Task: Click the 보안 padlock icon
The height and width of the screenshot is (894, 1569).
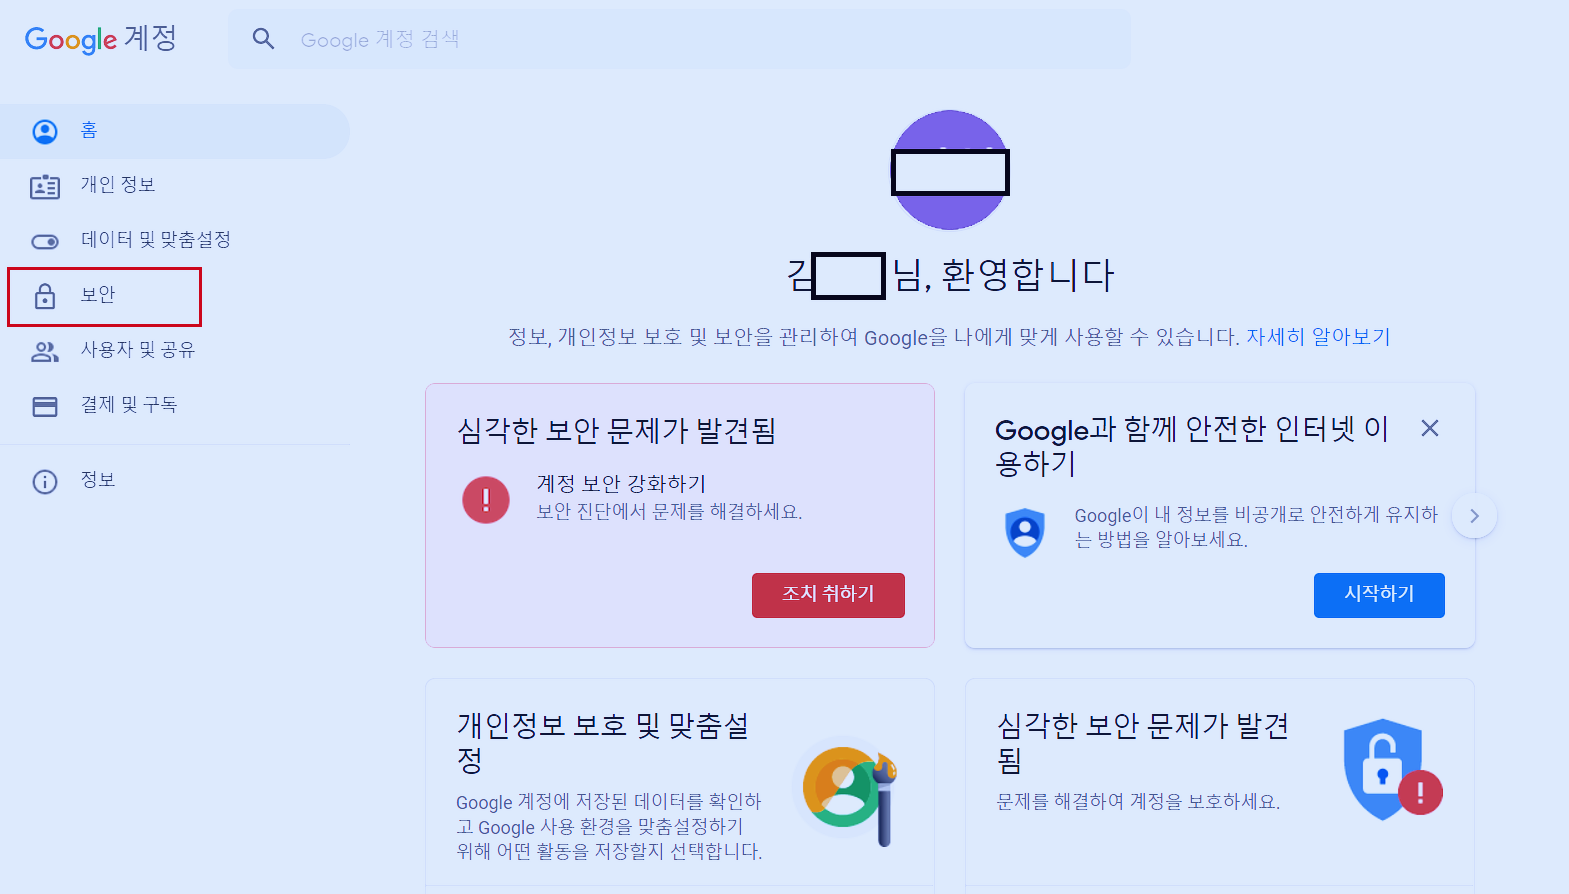Action: (45, 296)
